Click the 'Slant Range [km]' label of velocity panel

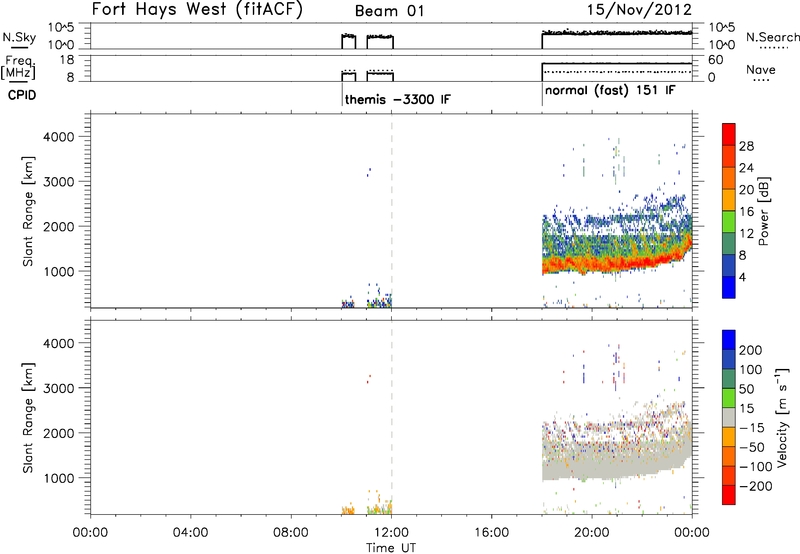click(x=28, y=418)
